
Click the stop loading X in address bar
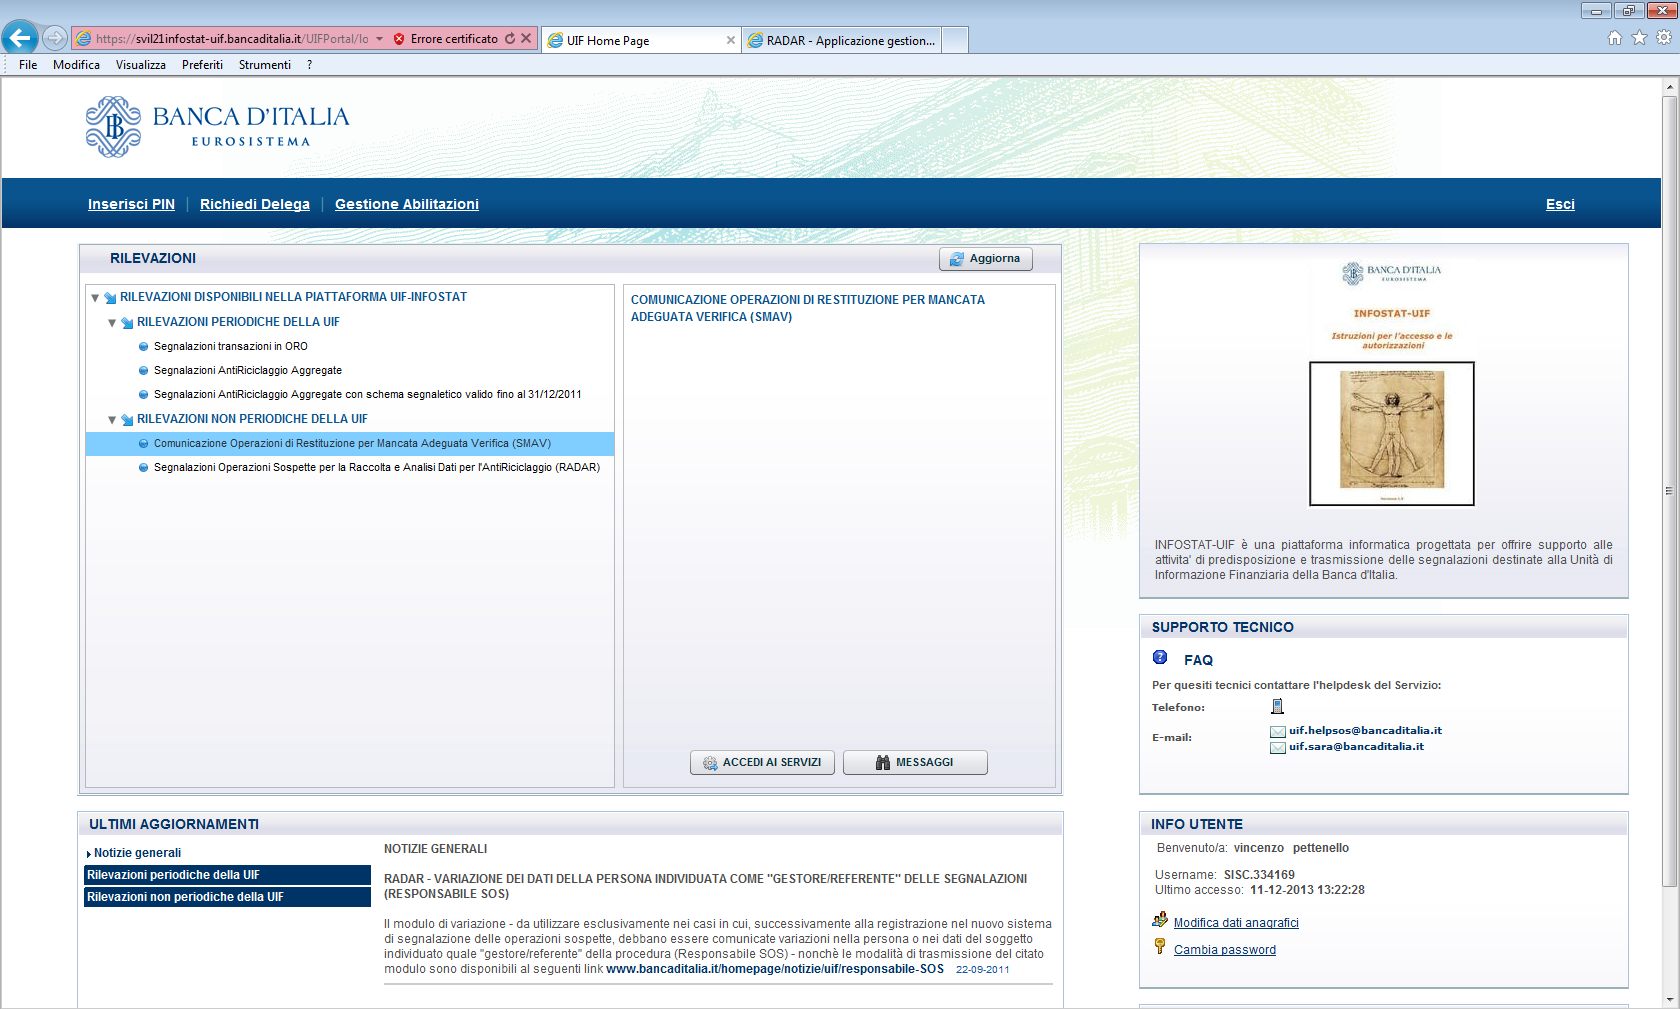click(x=526, y=39)
